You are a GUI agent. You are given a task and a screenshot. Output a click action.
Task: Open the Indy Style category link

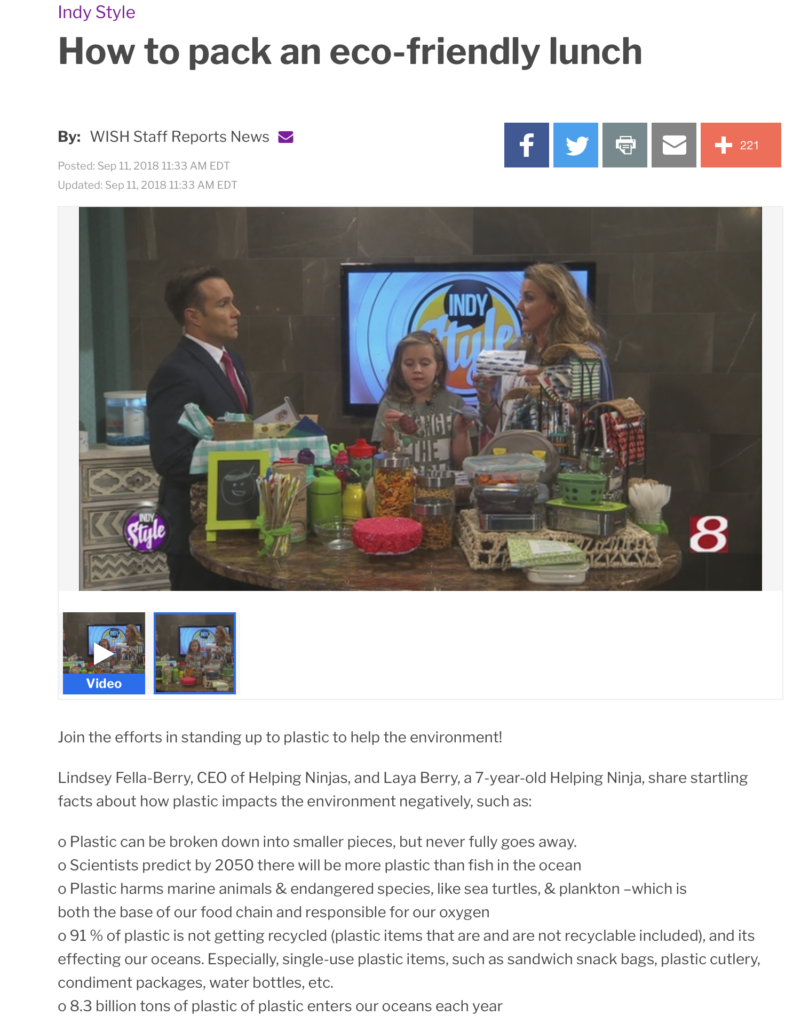pyautogui.click(x=97, y=12)
